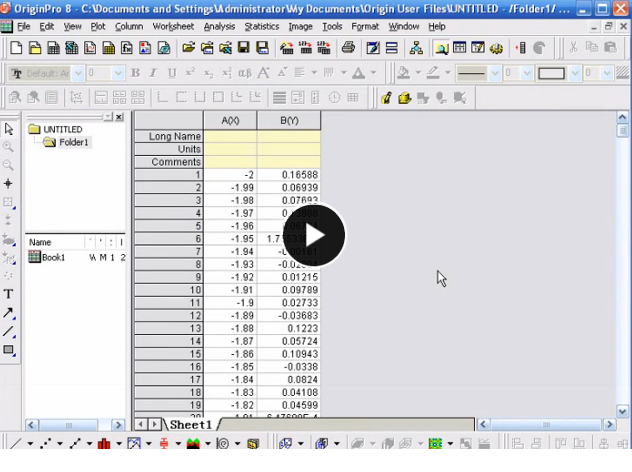Click the Column plot red bars icon
The image size is (632, 472).
click(104, 443)
